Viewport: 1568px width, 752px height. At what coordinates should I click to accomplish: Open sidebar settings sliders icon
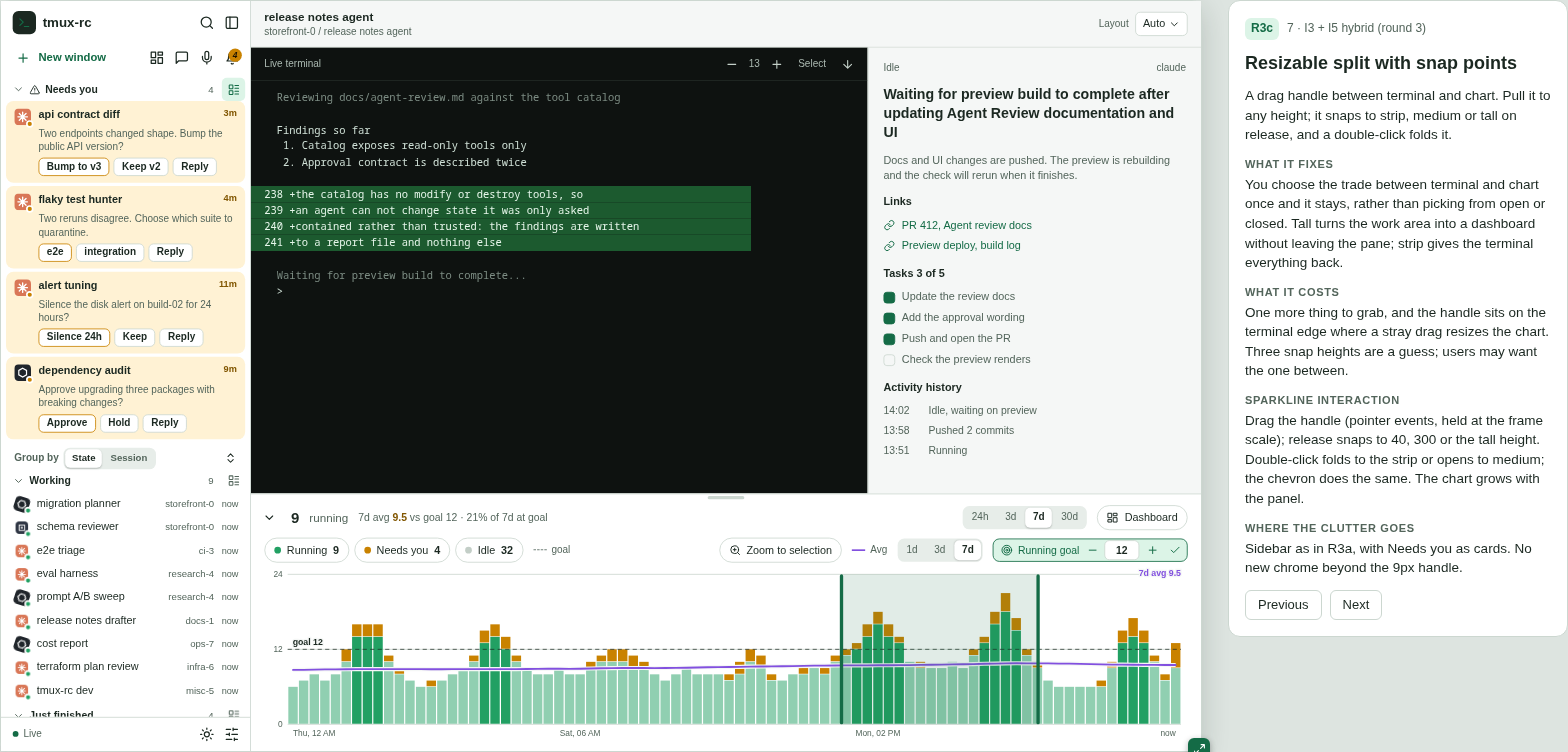(232, 734)
